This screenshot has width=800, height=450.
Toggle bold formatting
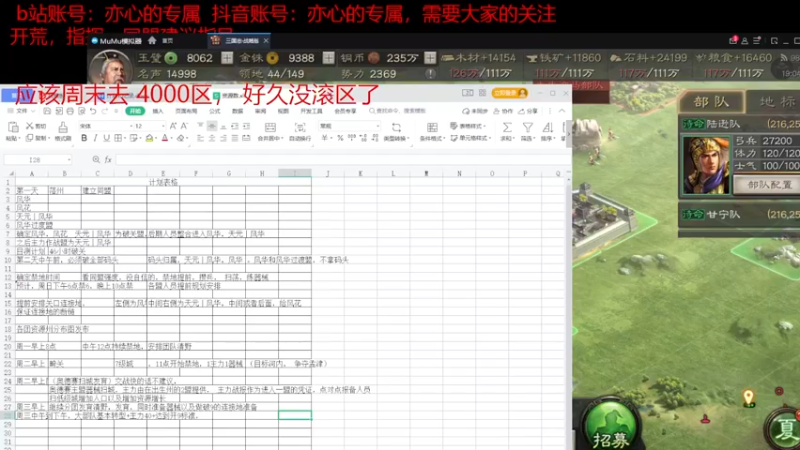(x=84, y=138)
